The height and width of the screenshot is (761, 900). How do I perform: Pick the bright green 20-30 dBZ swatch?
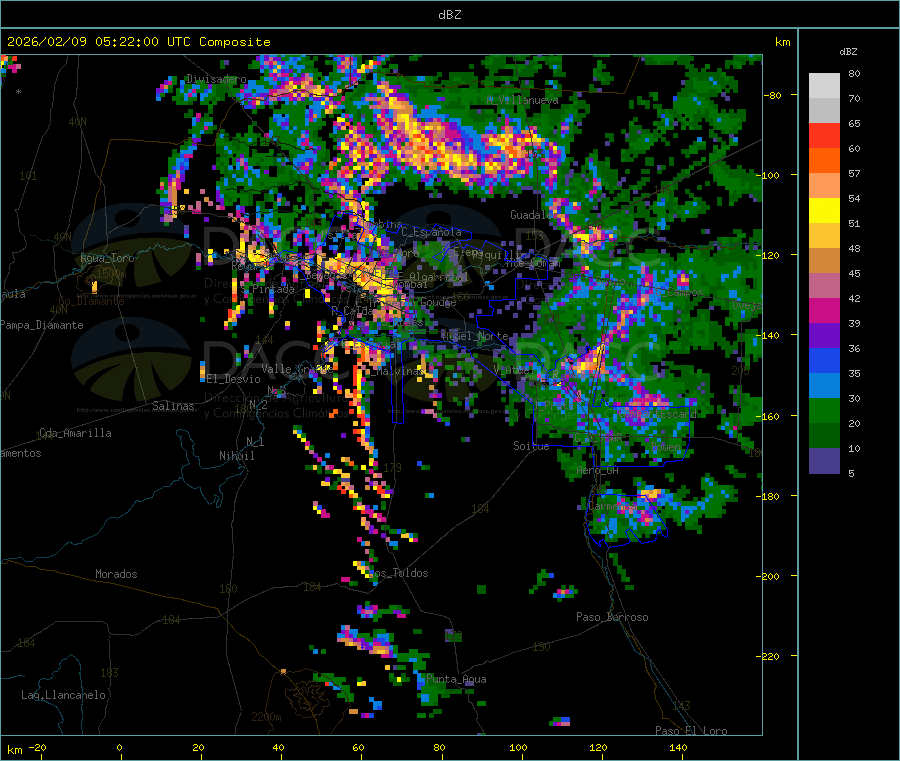click(824, 410)
